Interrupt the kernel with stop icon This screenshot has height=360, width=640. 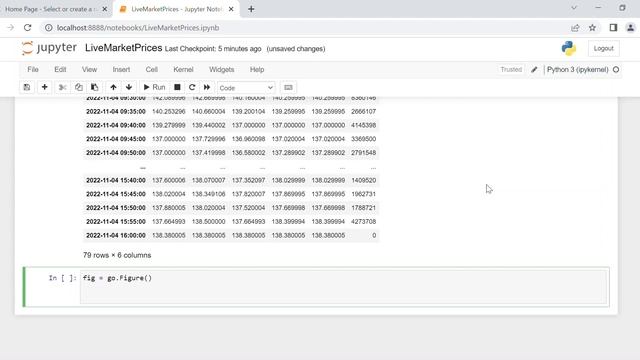177,87
